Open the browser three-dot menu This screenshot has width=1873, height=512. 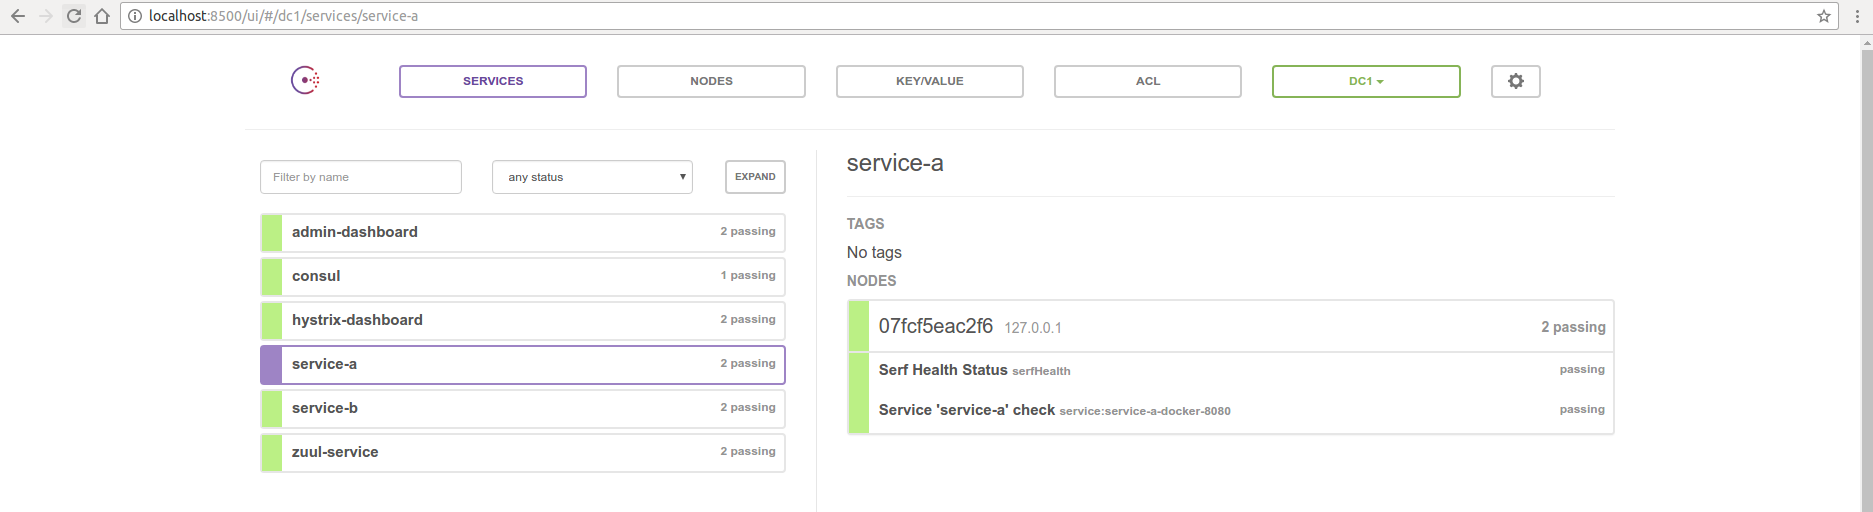pyautogui.click(x=1857, y=16)
